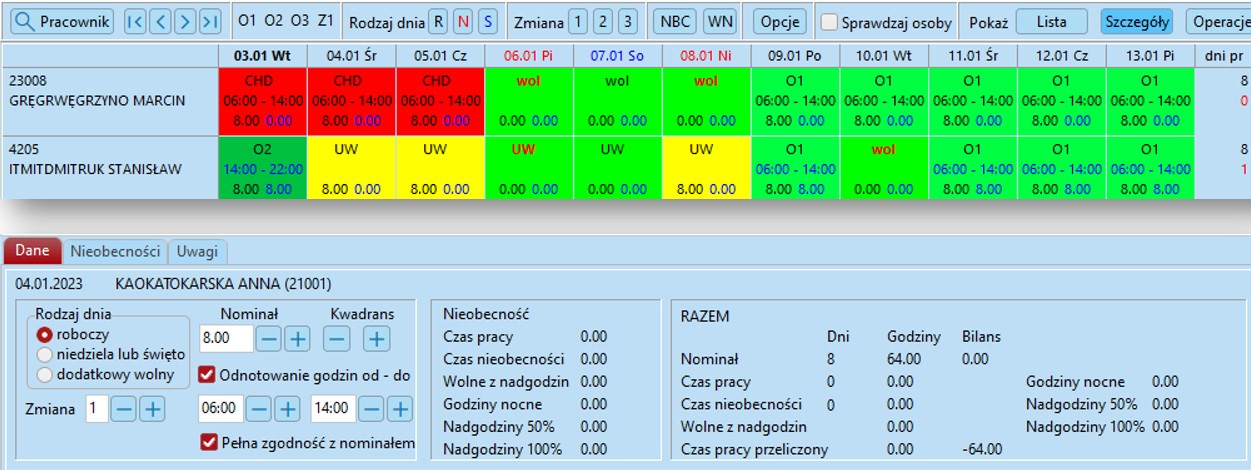The width and height of the screenshot is (1251, 470).
Task: Click the Zmiana number field
Action: (96, 408)
